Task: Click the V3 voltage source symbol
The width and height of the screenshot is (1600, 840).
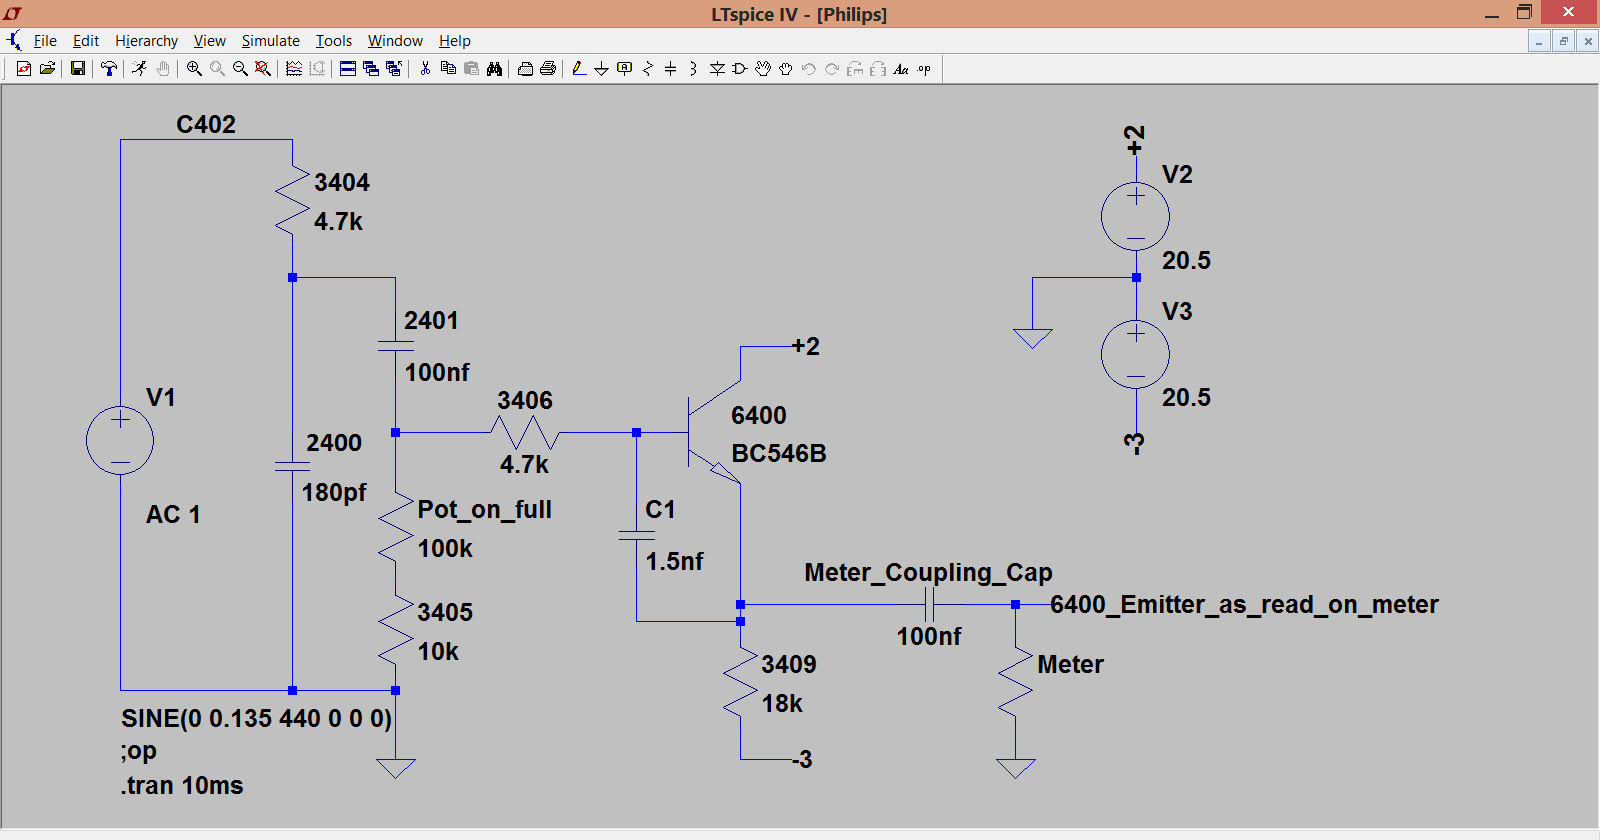Action: click(1135, 354)
